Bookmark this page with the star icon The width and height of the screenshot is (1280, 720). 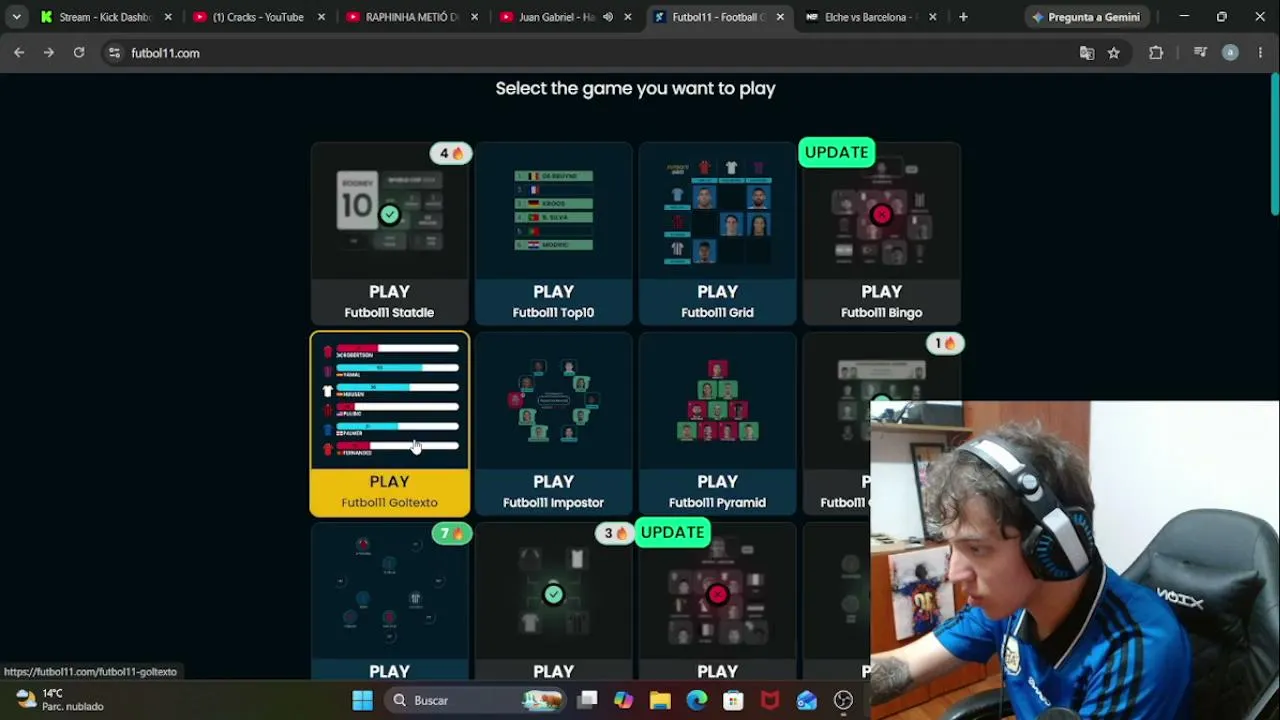point(1114,53)
